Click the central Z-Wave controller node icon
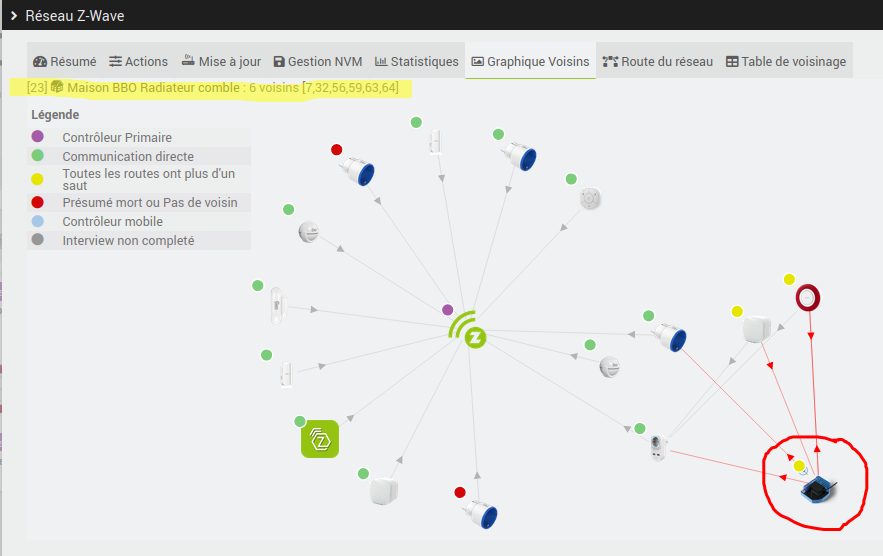The image size is (883, 556). point(468,330)
